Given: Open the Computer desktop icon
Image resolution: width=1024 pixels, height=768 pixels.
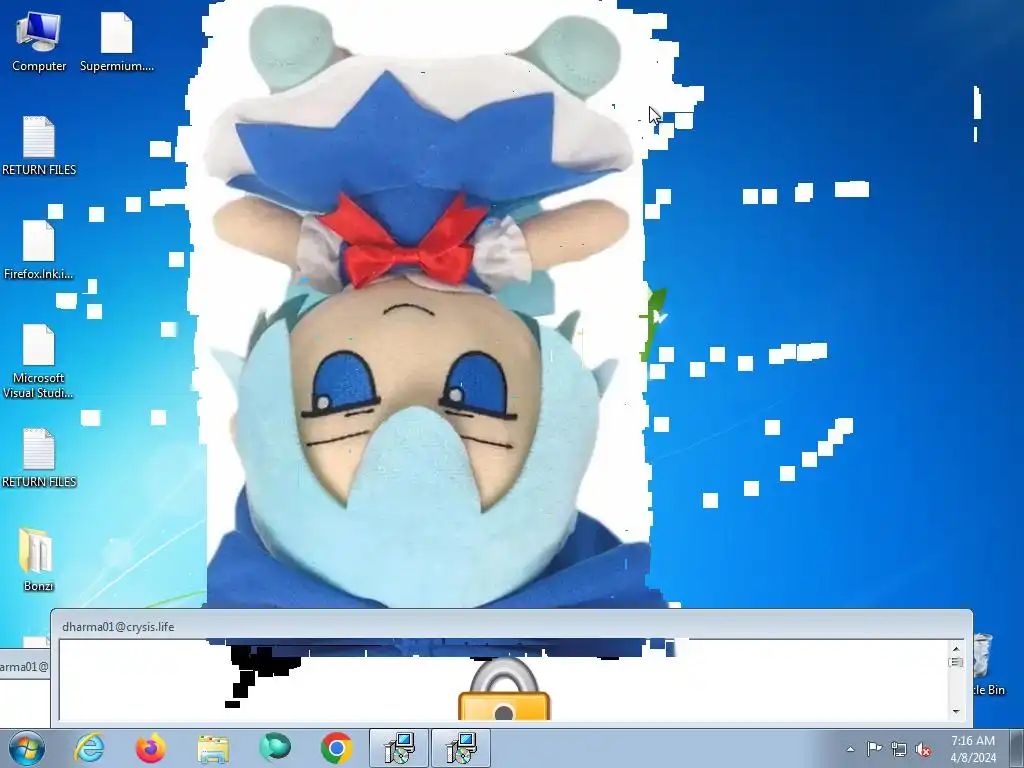Looking at the screenshot, I should 39,42.
